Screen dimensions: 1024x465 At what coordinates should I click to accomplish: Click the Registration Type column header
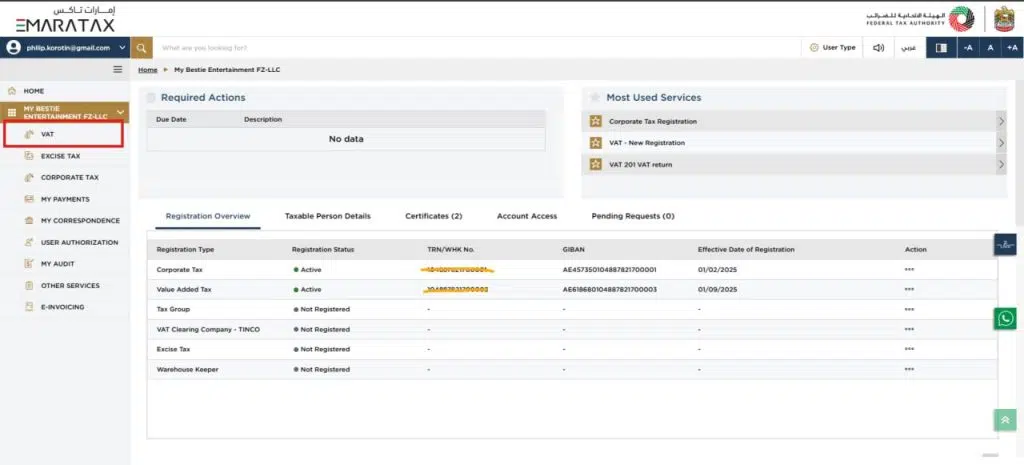click(185, 249)
